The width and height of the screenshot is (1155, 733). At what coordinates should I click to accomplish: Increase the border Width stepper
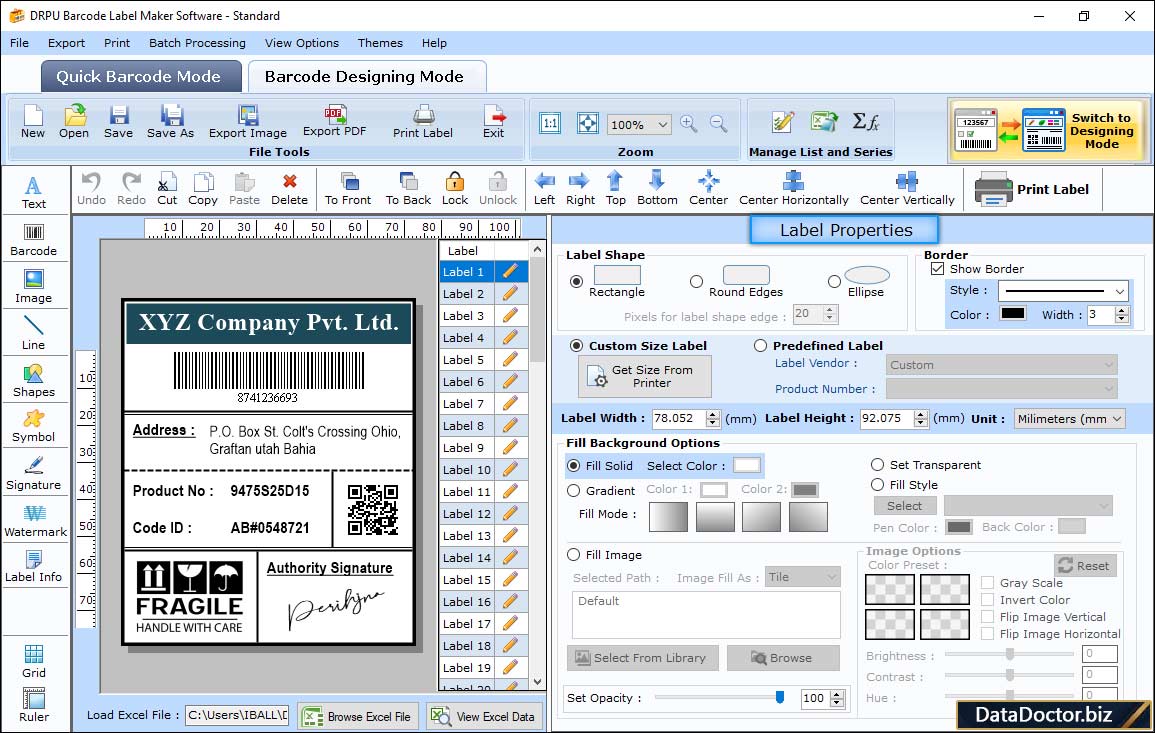tap(1122, 310)
